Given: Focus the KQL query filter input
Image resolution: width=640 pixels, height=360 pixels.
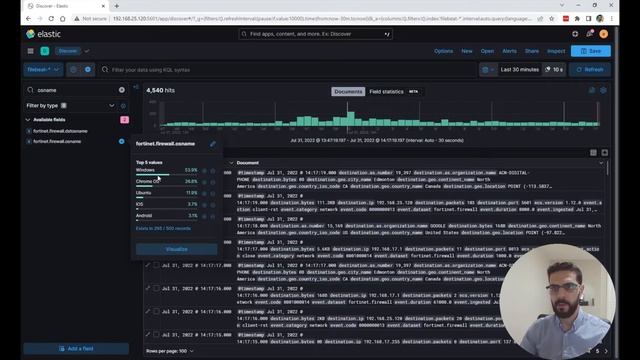Looking at the screenshot, I should pyautogui.click(x=288, y=70).
